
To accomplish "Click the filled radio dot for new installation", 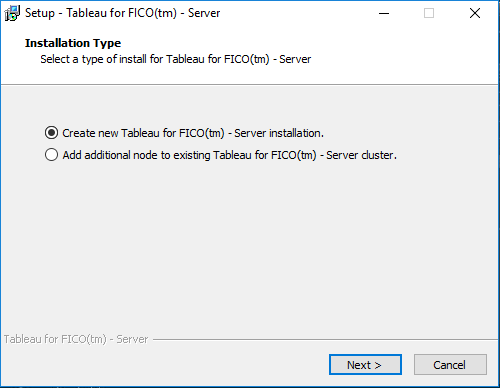I will [51, 133].
